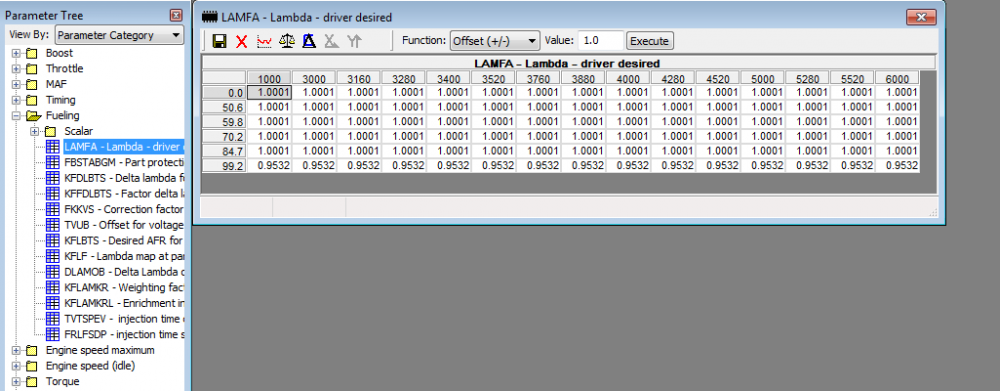Open the graph view icon
Image resolution: width=1000 pixels, height=391 pixels.
click(x=263, y=41)
